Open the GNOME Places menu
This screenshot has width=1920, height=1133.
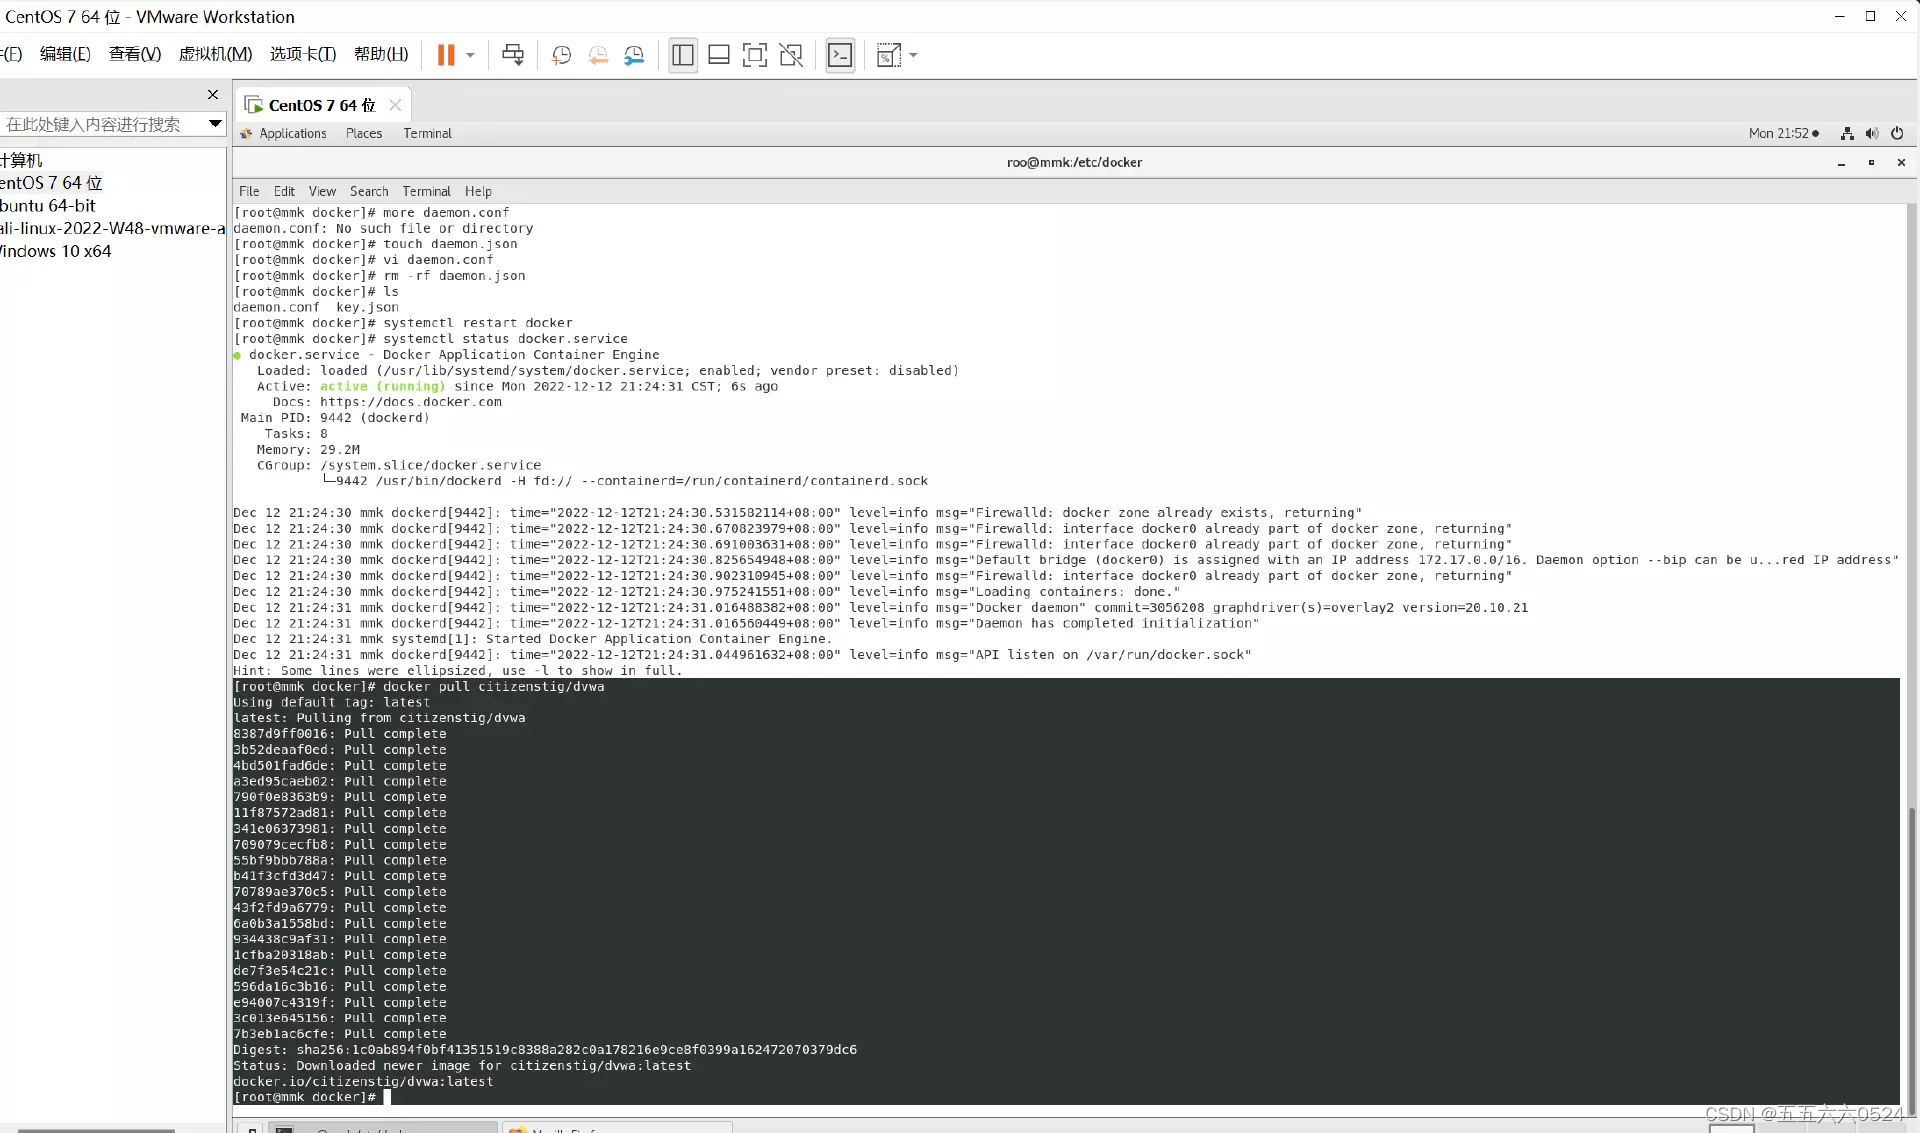pyautogui.click(x=364, y=134)
